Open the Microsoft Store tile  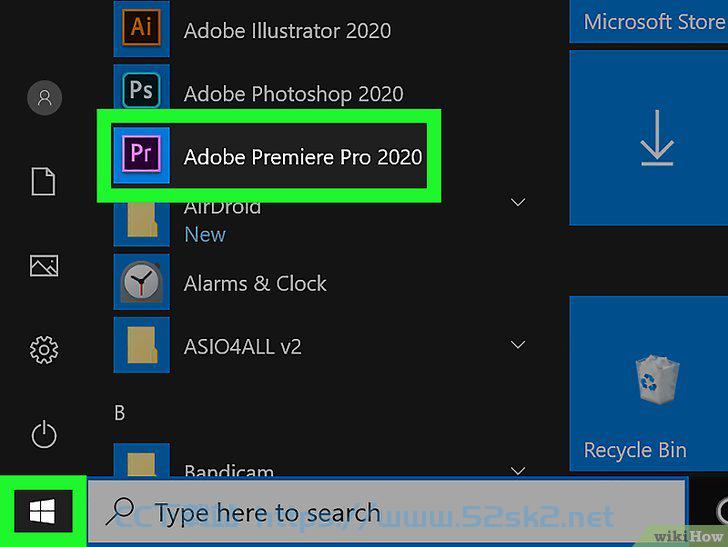point(649,21)
